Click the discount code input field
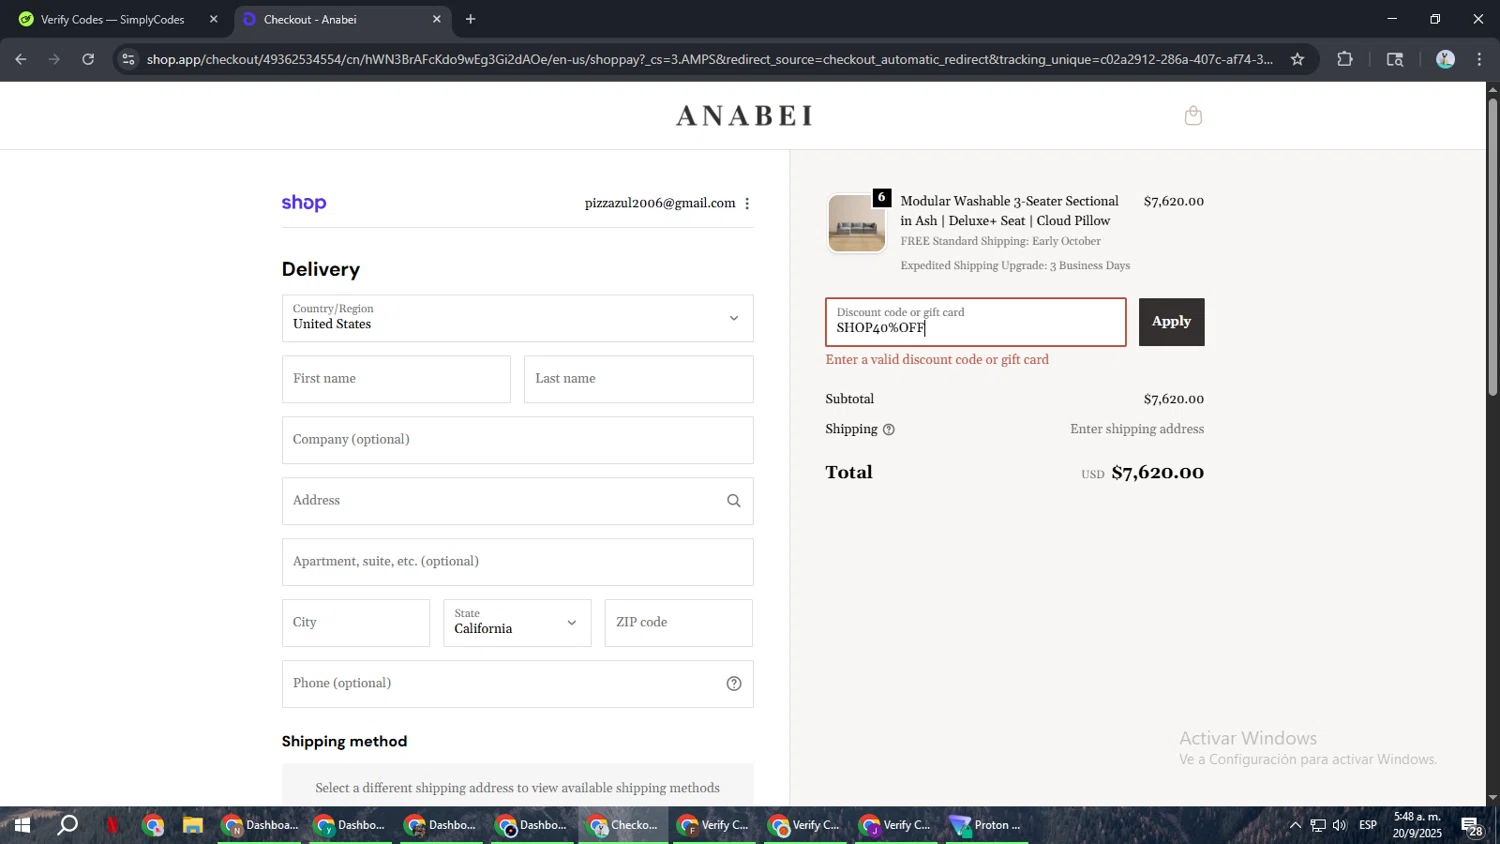The image size is (1500, 844). [x=975, y=322]
